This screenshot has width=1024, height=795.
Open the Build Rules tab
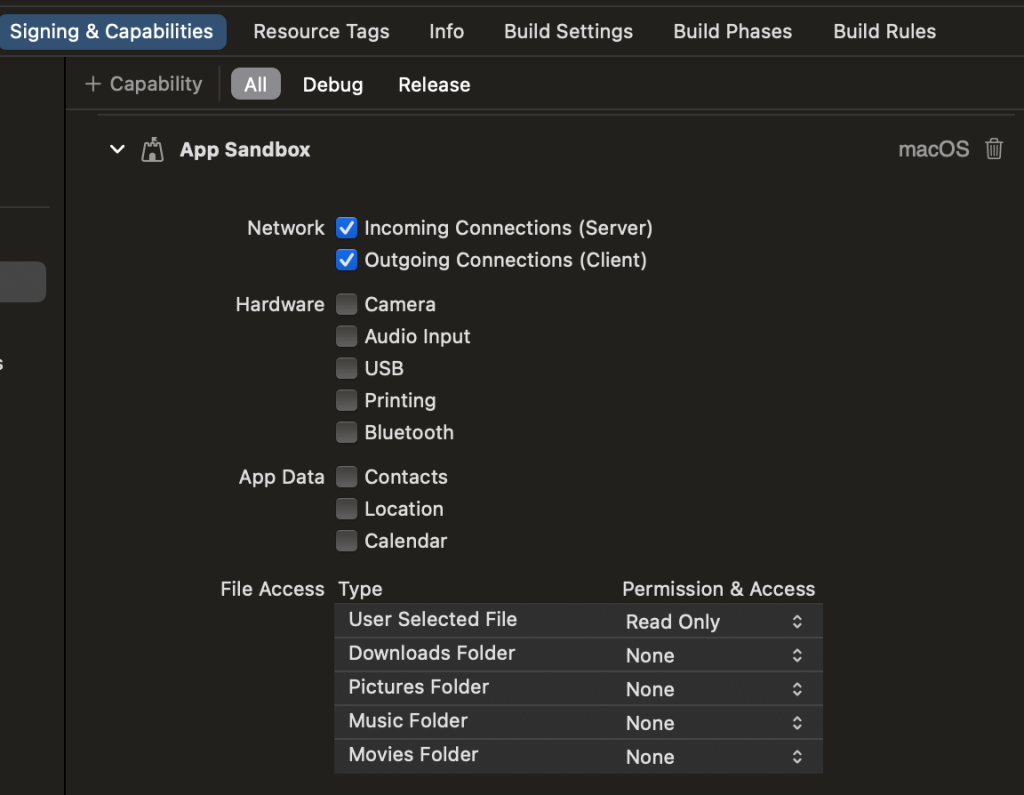pos(884,31)
